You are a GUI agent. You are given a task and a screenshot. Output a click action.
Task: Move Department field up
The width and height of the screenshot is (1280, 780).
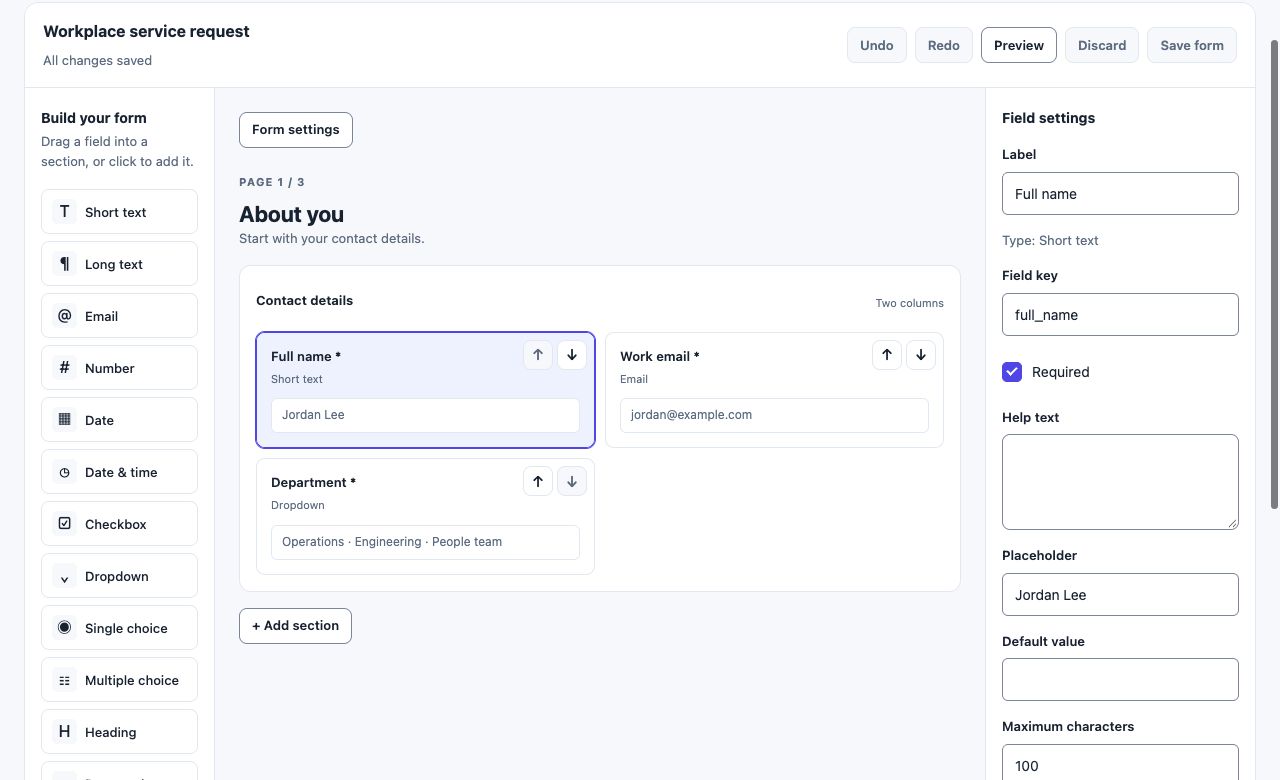pos(538,481)
